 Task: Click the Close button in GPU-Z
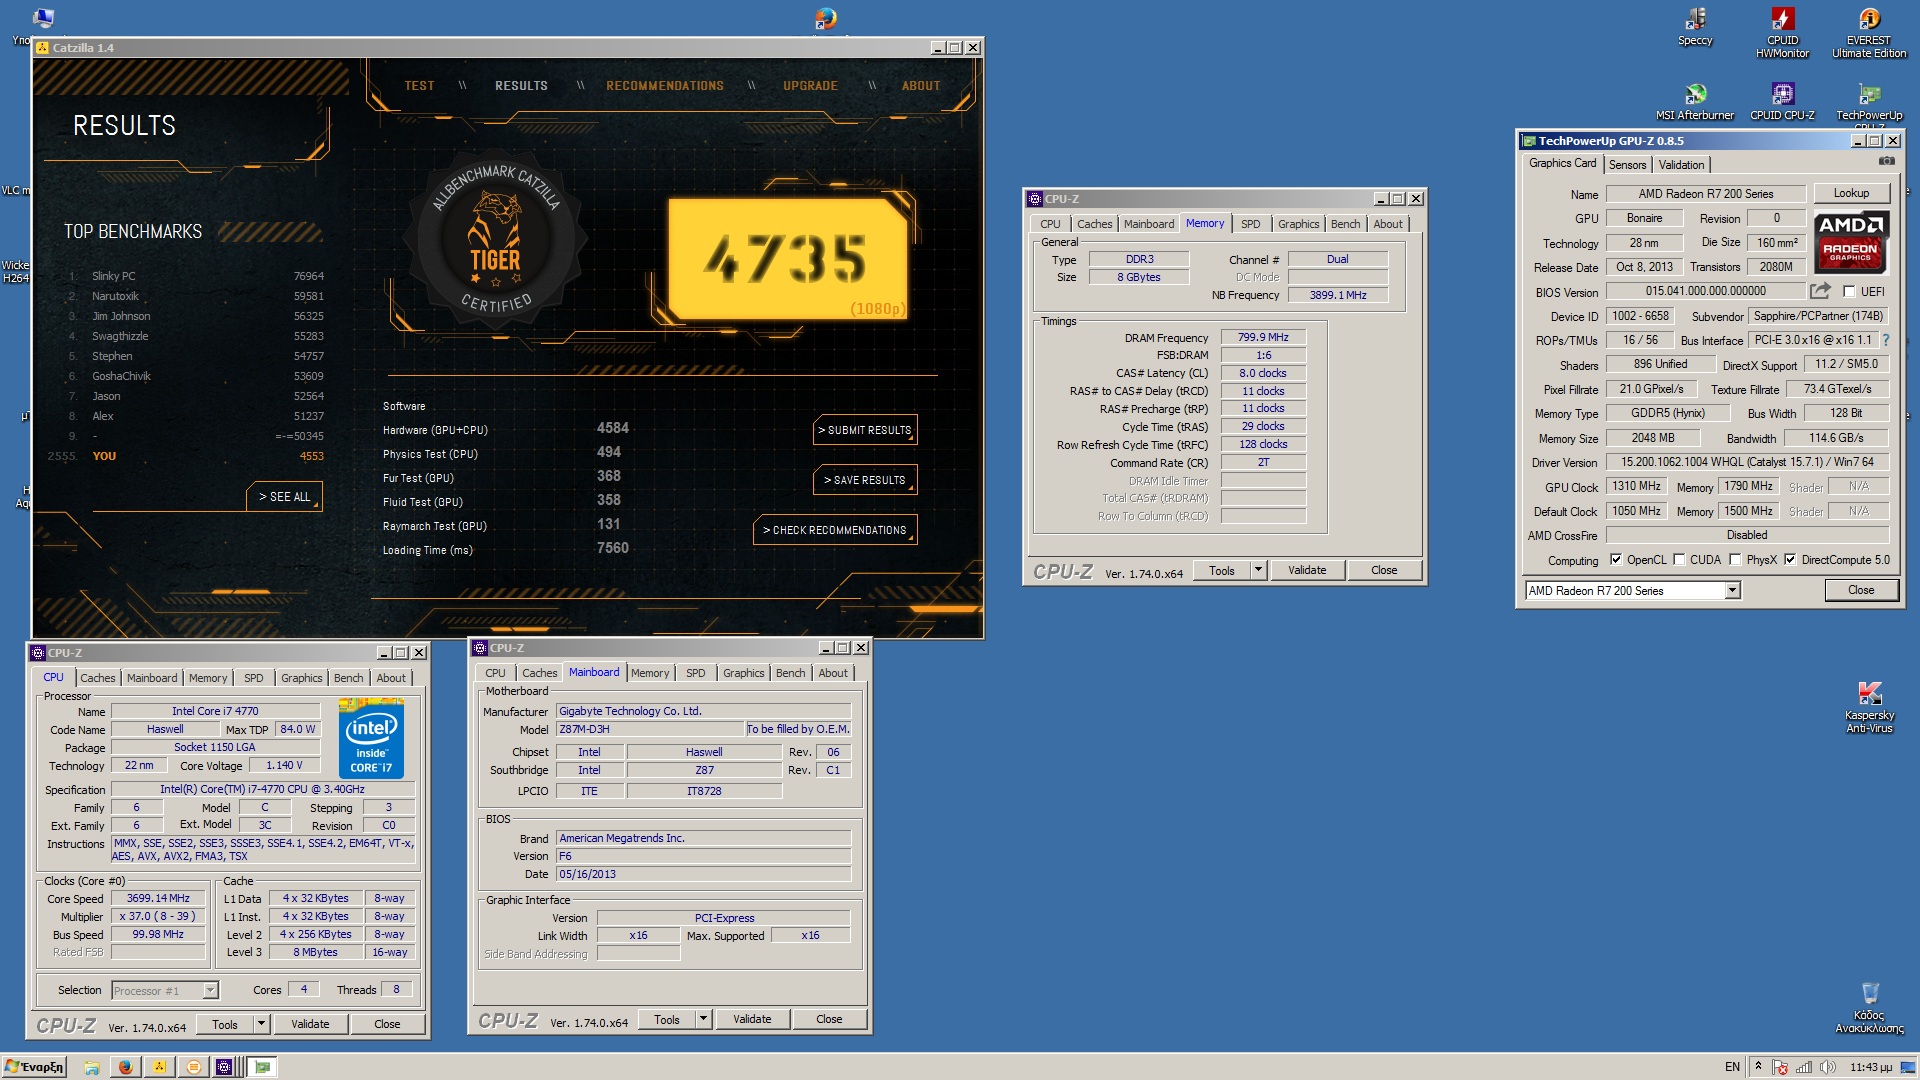click(1861, 590)
